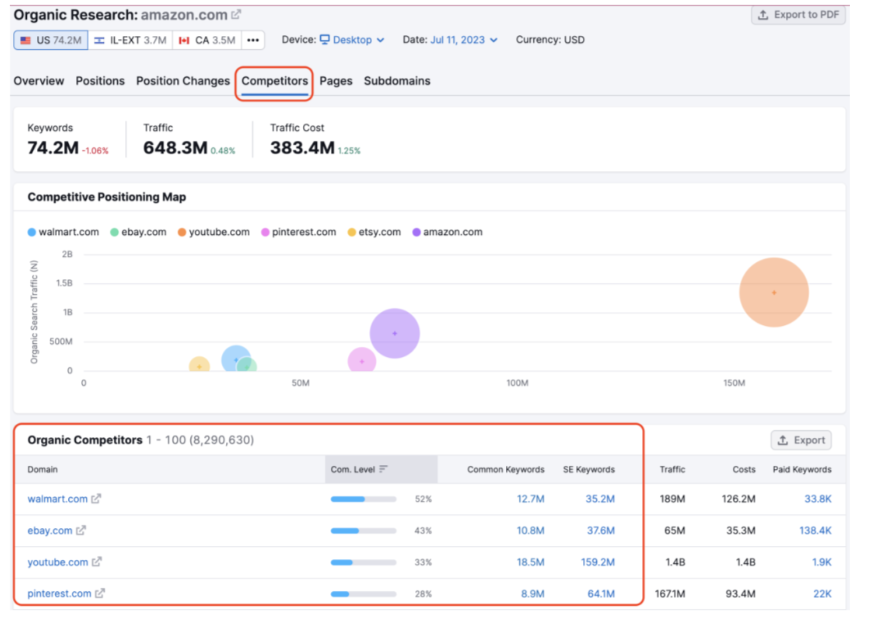Open the youtube.com domain link
The height and width of the screenshot is (620, 871).
[x=58, y=562]
